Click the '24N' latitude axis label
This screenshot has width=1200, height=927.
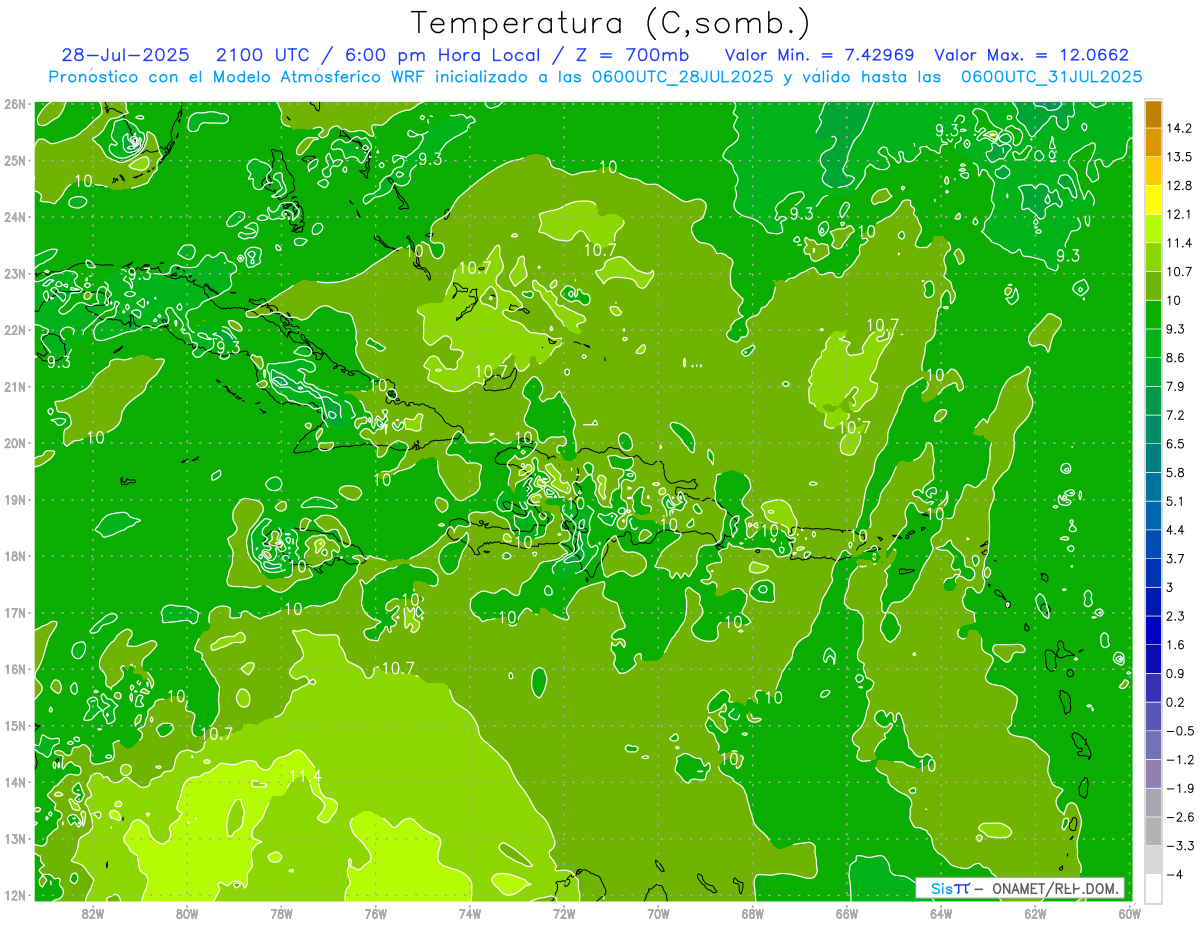point(15,217)
